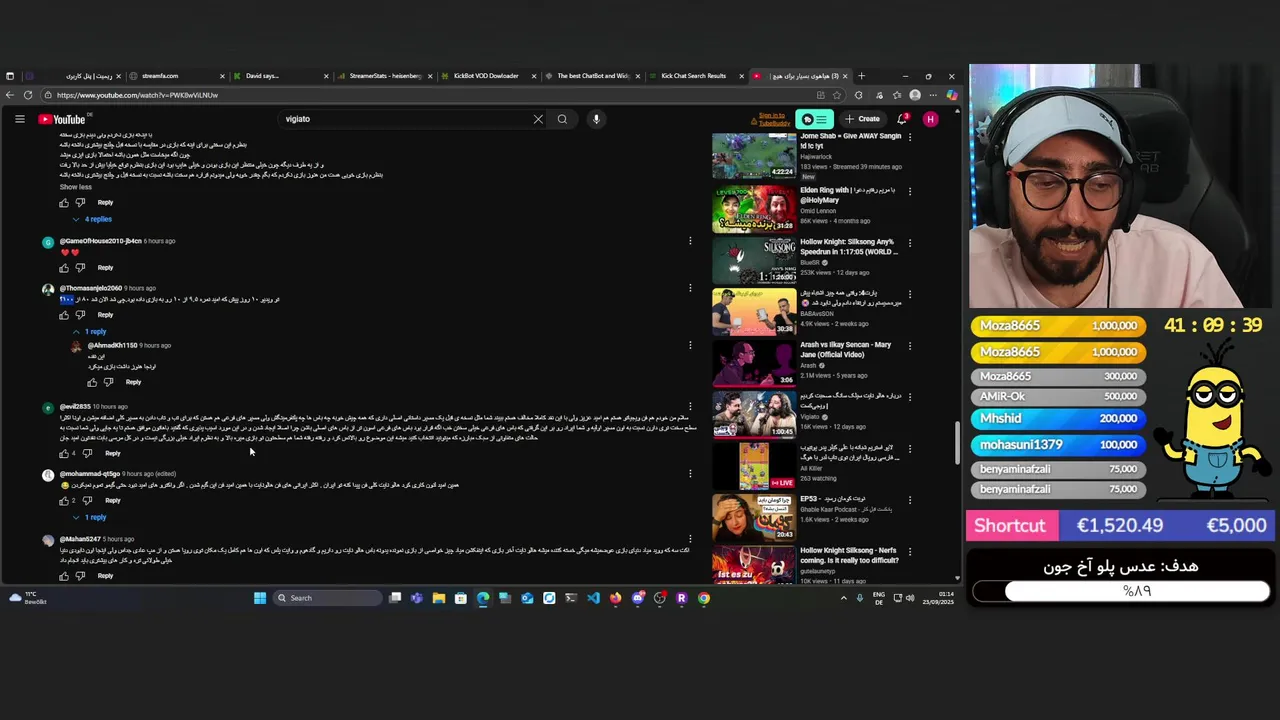Click the browser address bar URL
This screenshot has height=720, width=1280.
[137, 95]
